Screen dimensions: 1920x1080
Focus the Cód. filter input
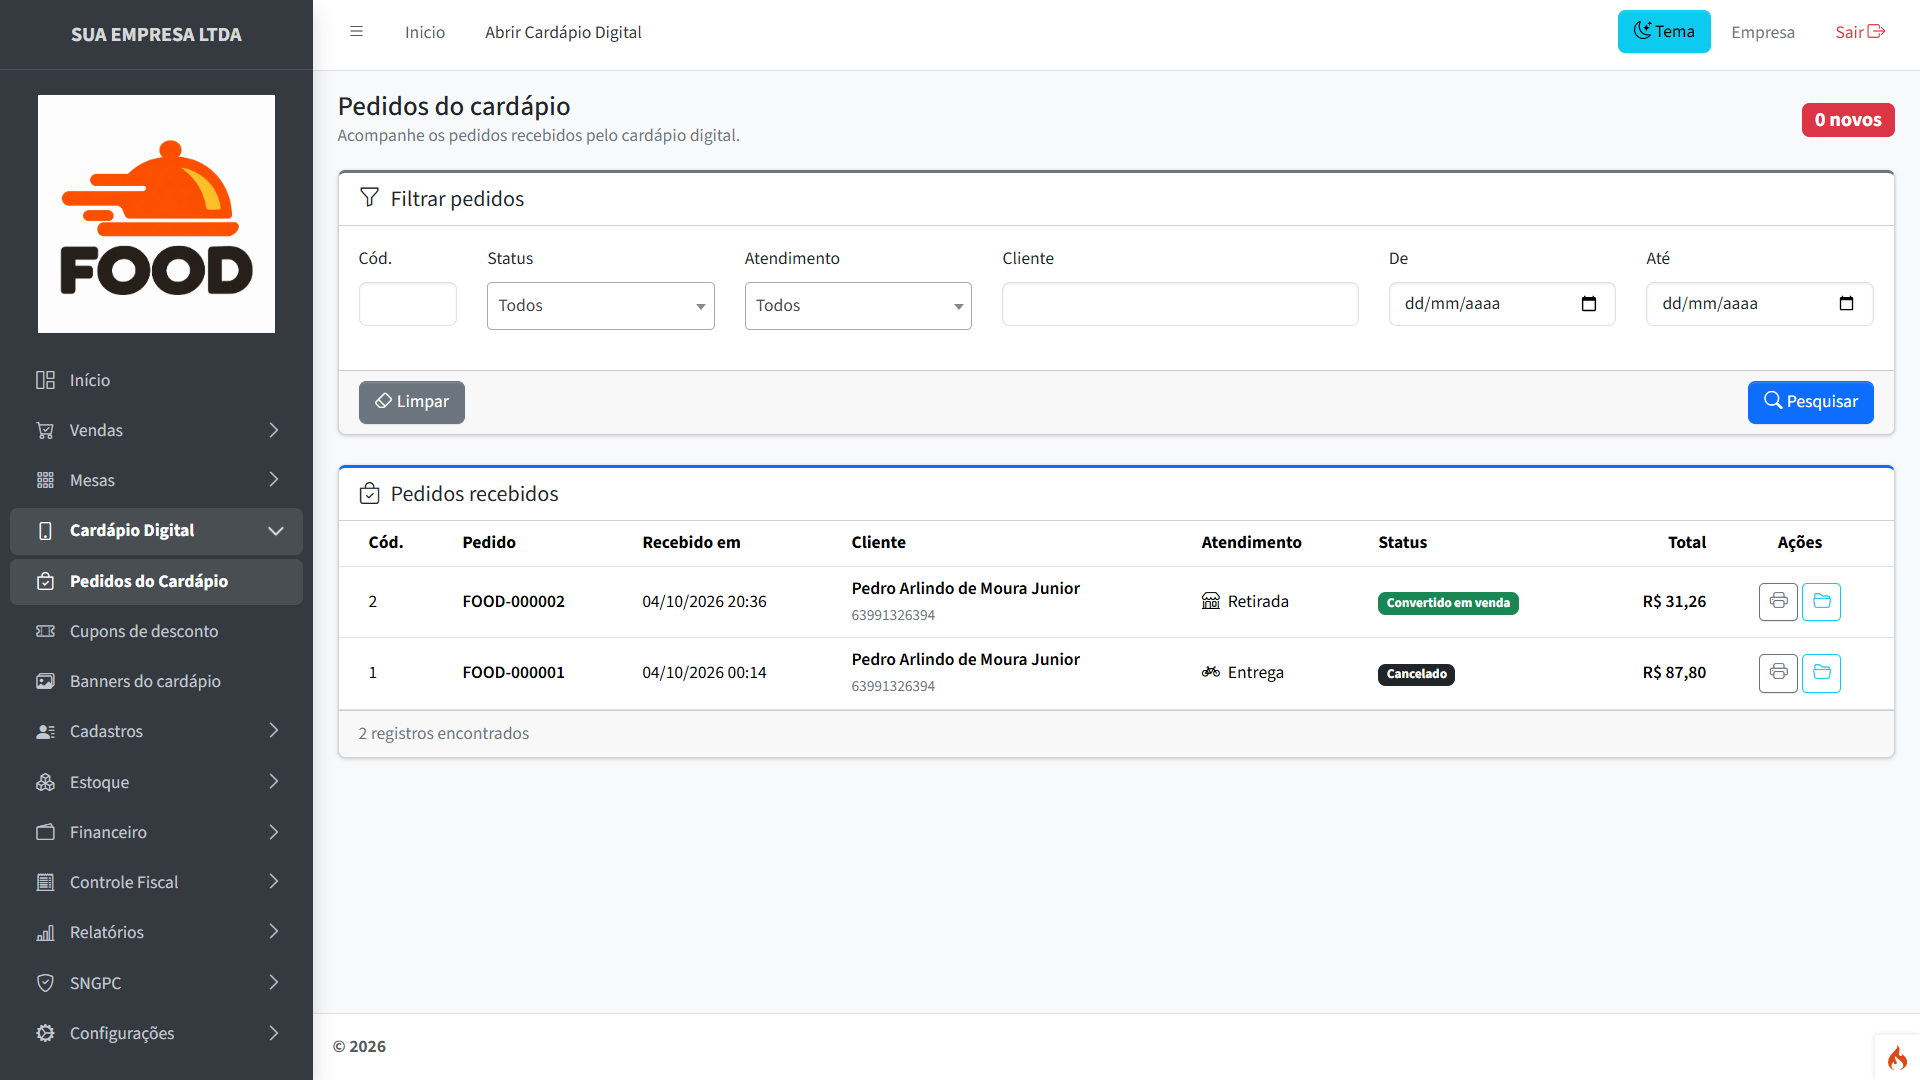coord(408,304)
